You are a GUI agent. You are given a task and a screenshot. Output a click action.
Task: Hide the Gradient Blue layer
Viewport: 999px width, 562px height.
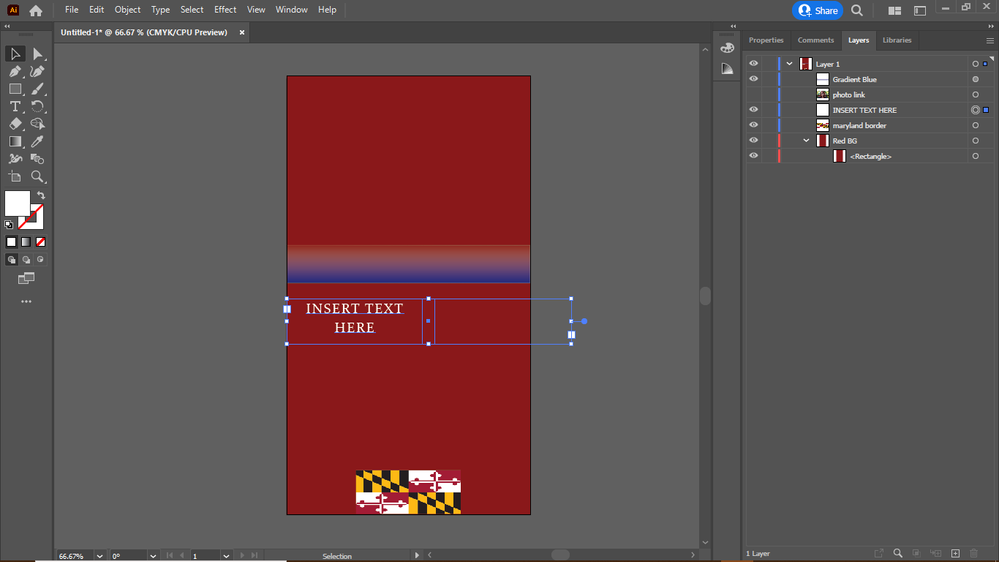tap(754, 79)
